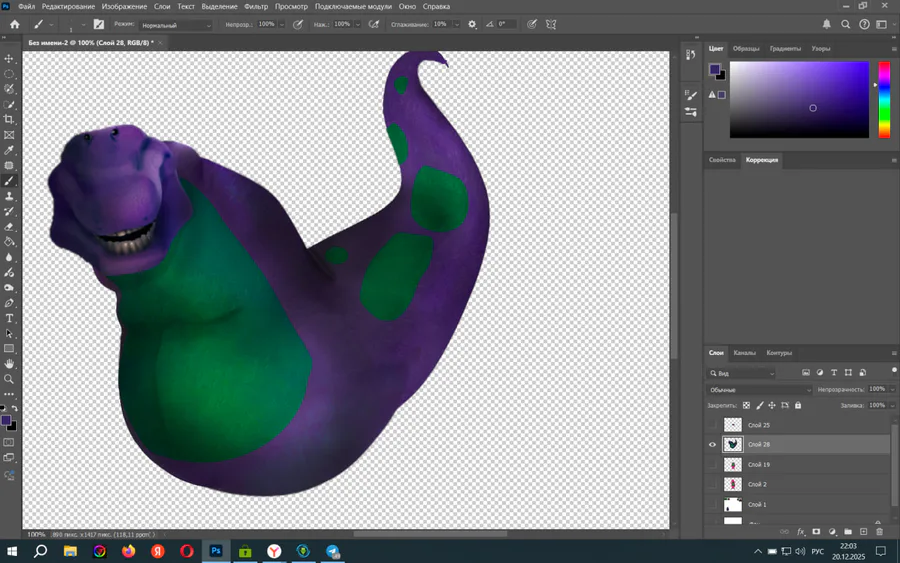
Task: Create a new layer
Action: pos(863,532)
